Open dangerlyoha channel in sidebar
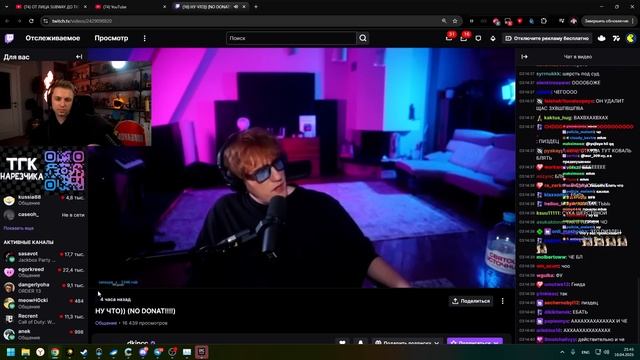The image size is (640, 360). point(44,288)
